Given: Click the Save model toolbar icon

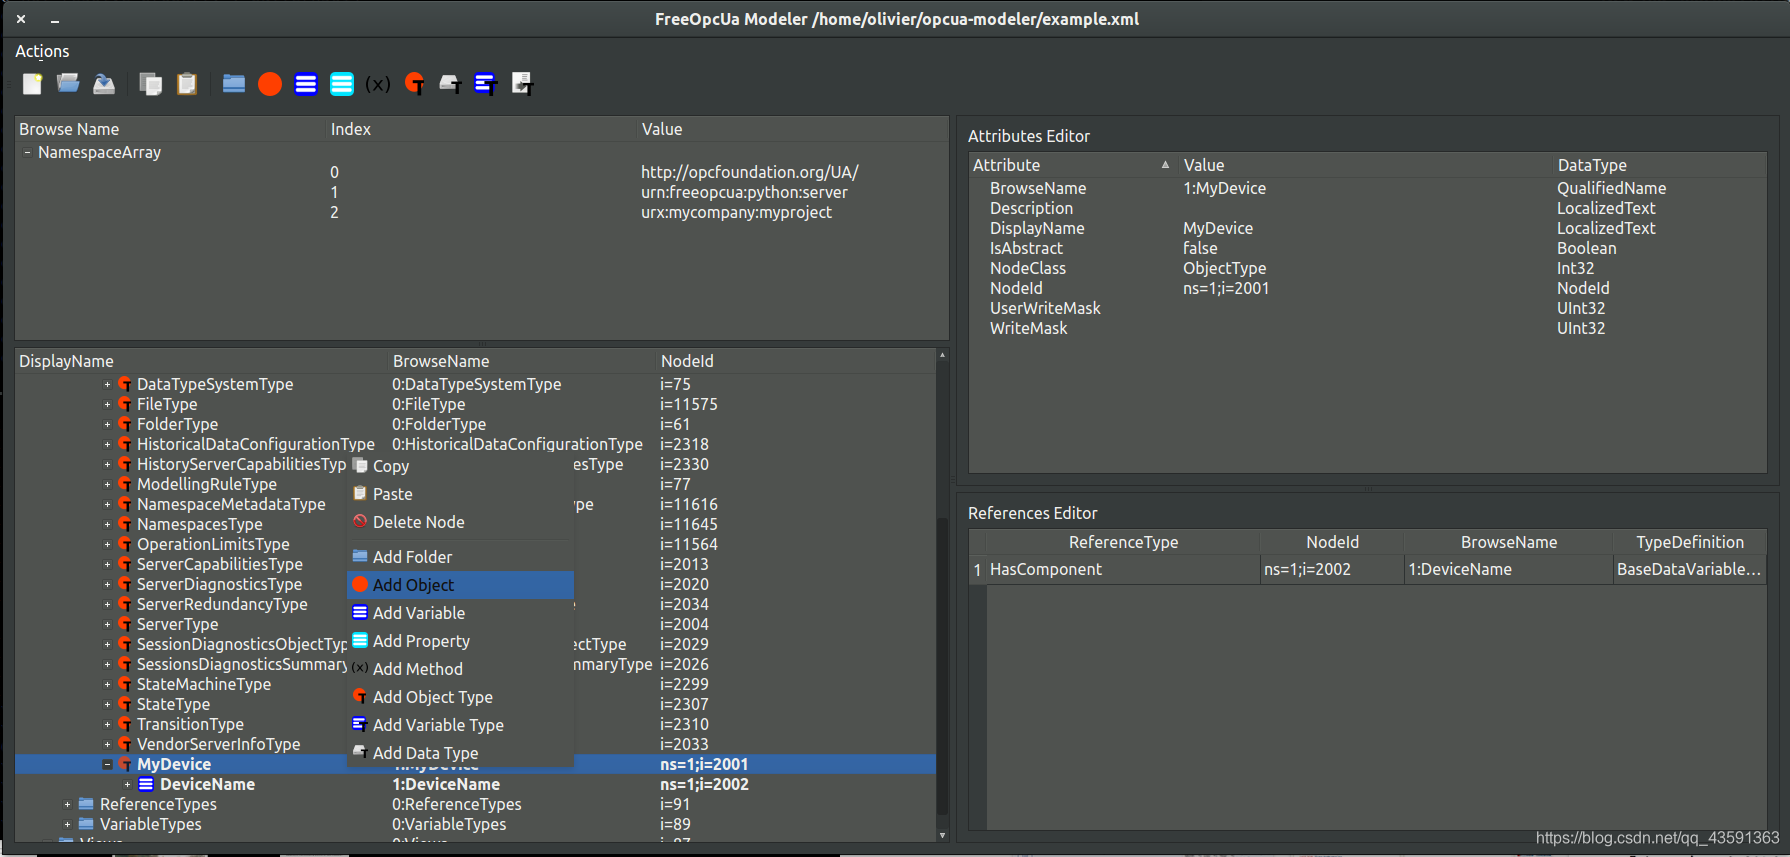Looking at the screenshot, I should tap(104, 84).
